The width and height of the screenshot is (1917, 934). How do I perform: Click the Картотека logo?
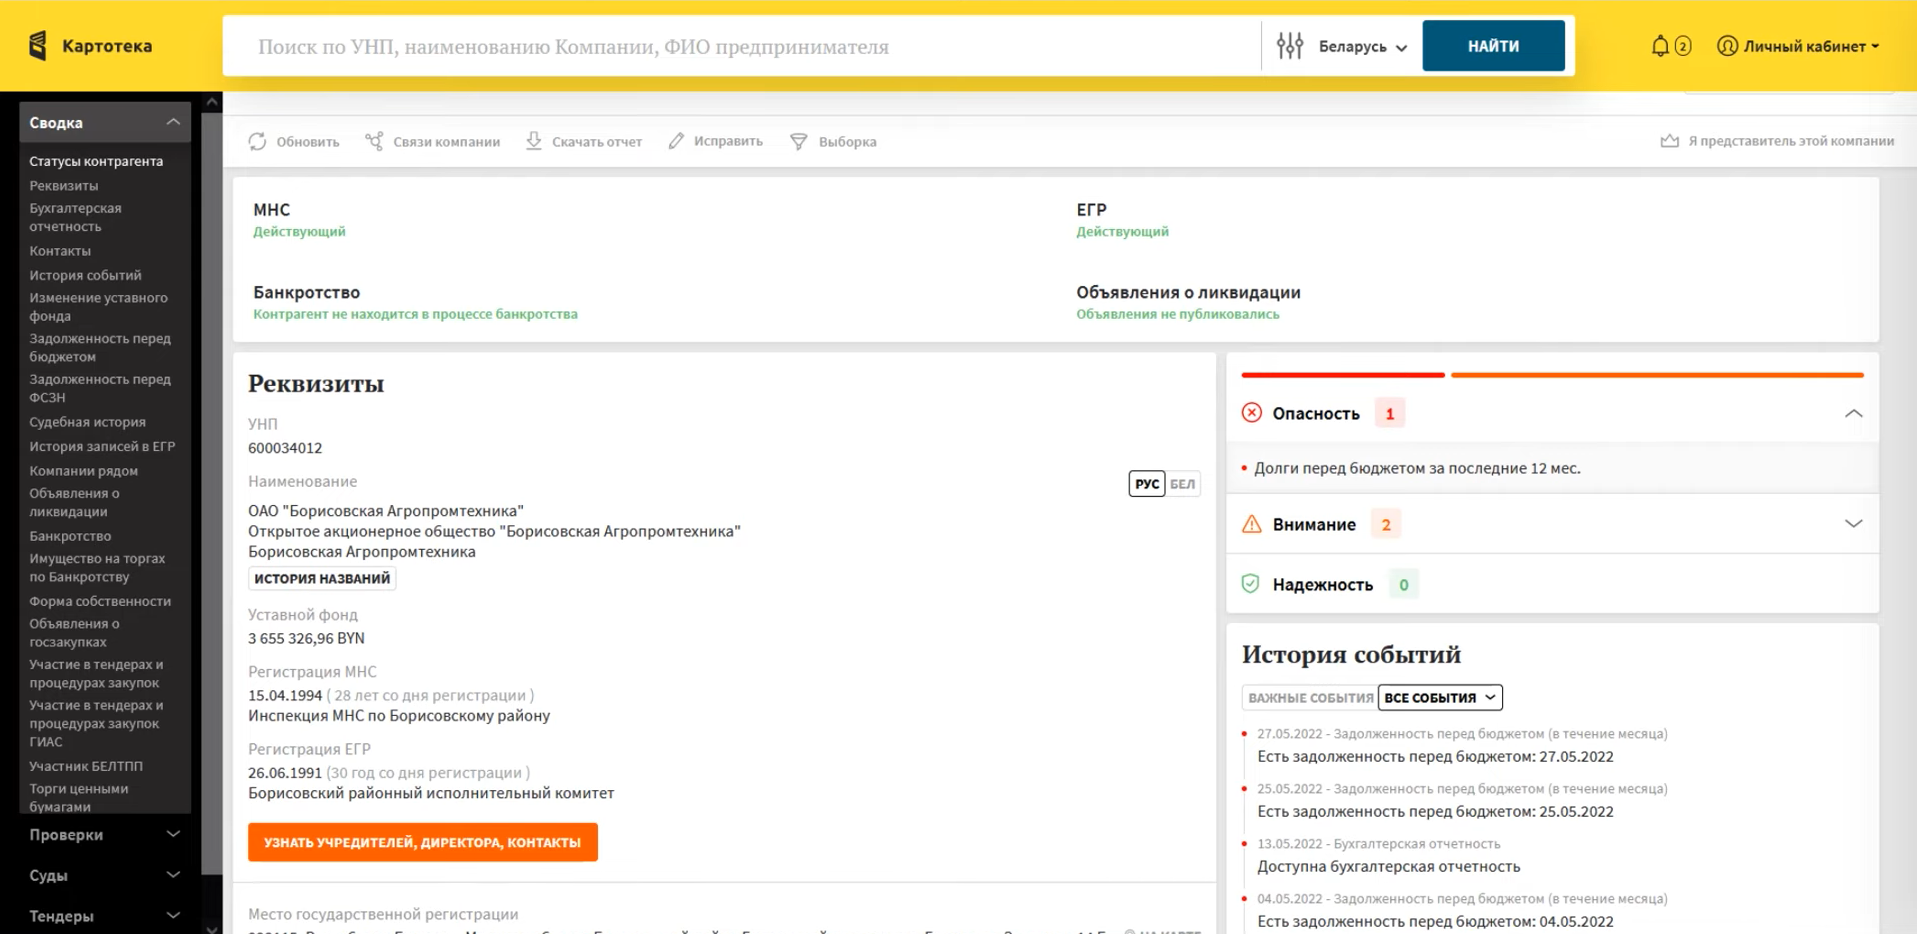[90, 46]
